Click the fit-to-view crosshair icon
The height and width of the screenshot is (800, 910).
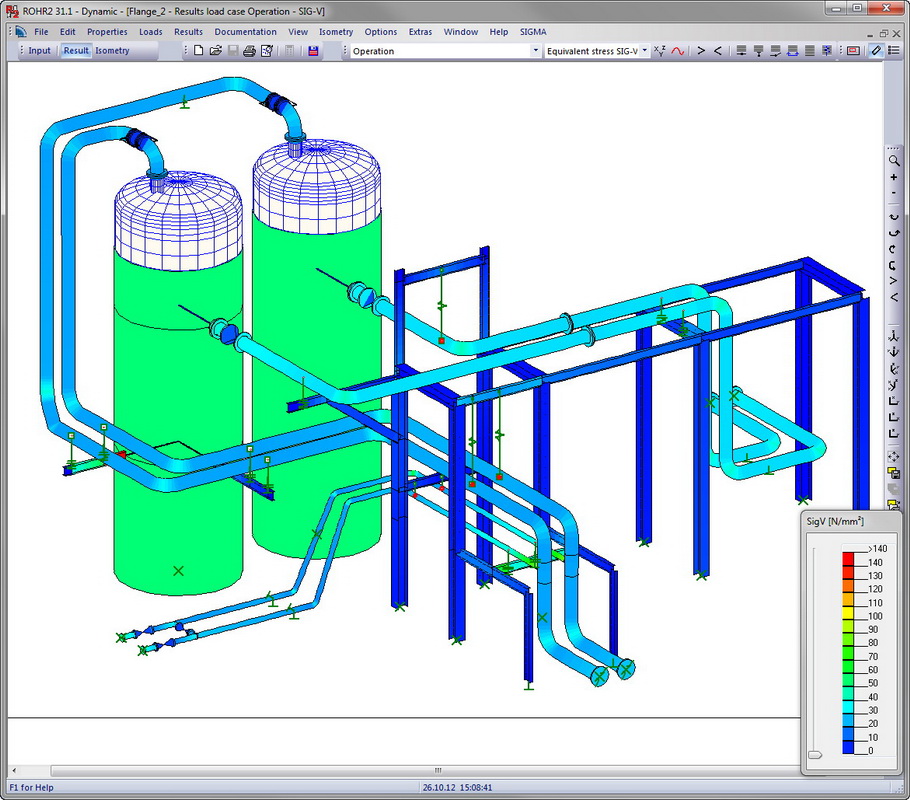894,457
